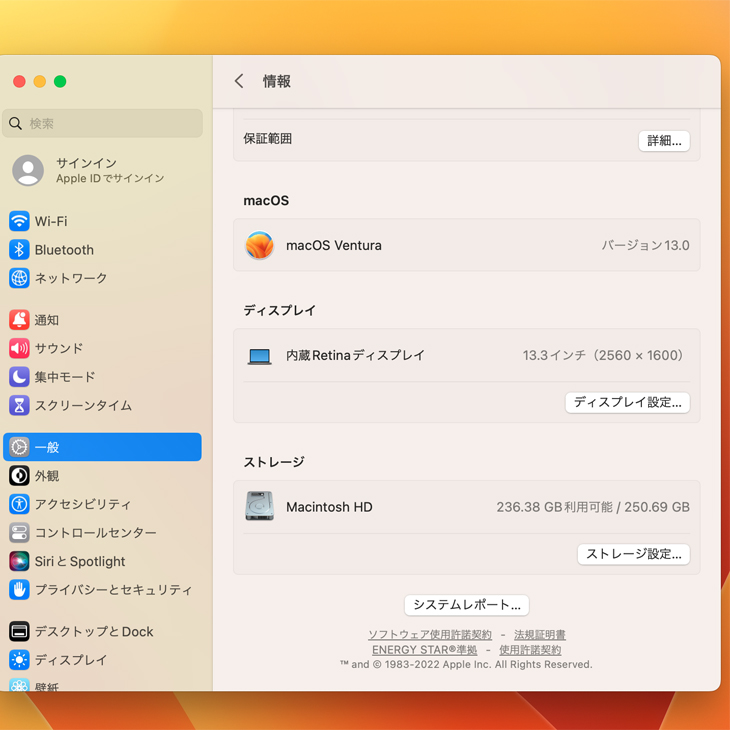Click the Macintosh HD name text
Screen dimensions: 730x730
point(329,507)
